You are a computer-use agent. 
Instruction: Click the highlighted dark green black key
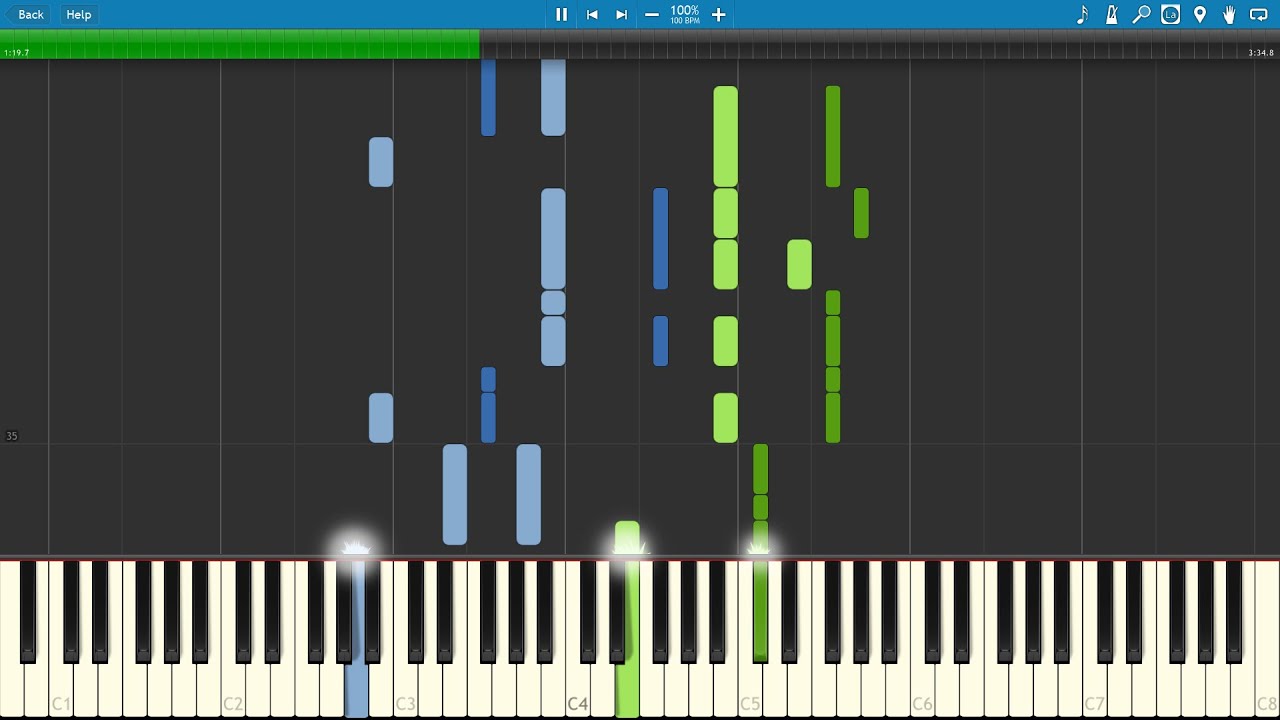point(760,610)
